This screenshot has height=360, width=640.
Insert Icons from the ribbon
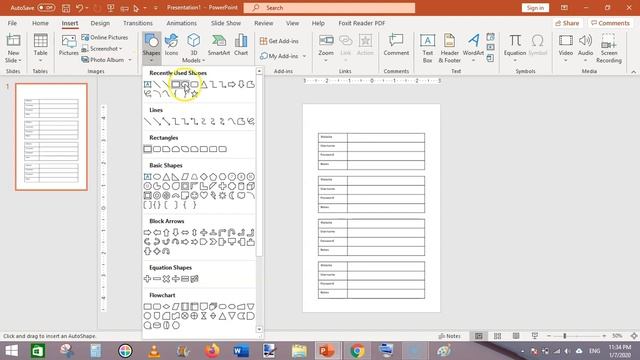pyautogui.click(x=171, y=45)
